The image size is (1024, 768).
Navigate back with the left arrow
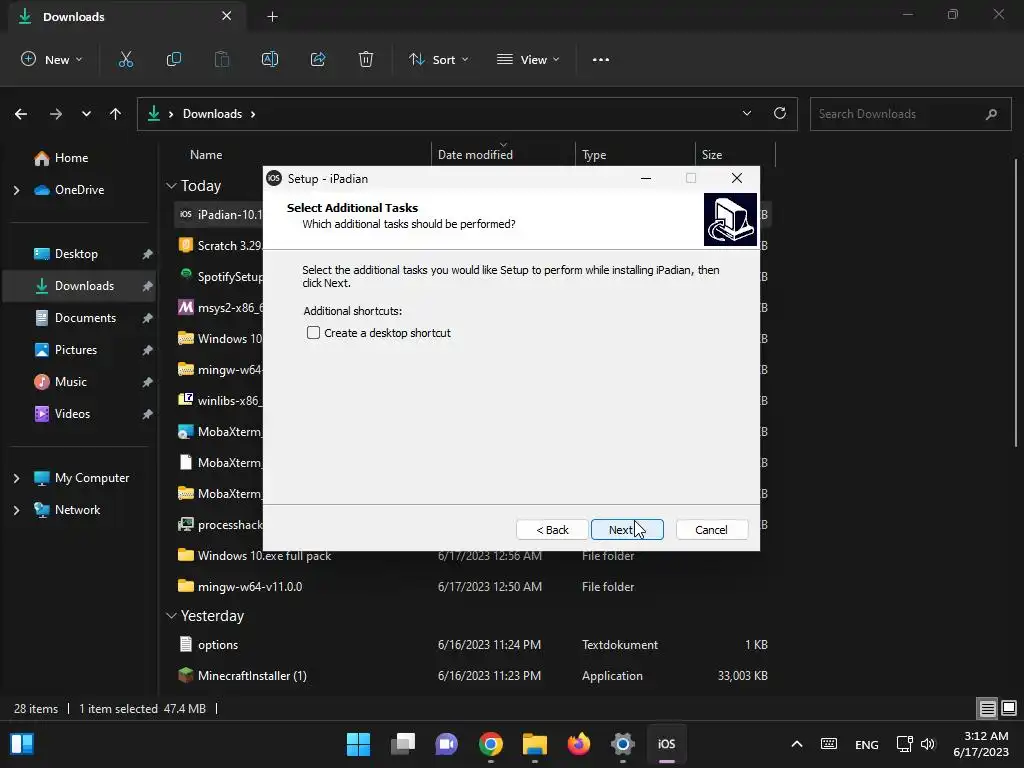point(21,114)
